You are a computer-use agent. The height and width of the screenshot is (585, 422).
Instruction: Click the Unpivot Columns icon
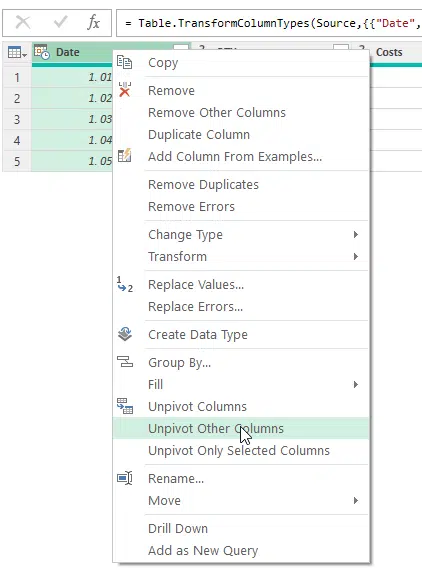pos(125,406)
